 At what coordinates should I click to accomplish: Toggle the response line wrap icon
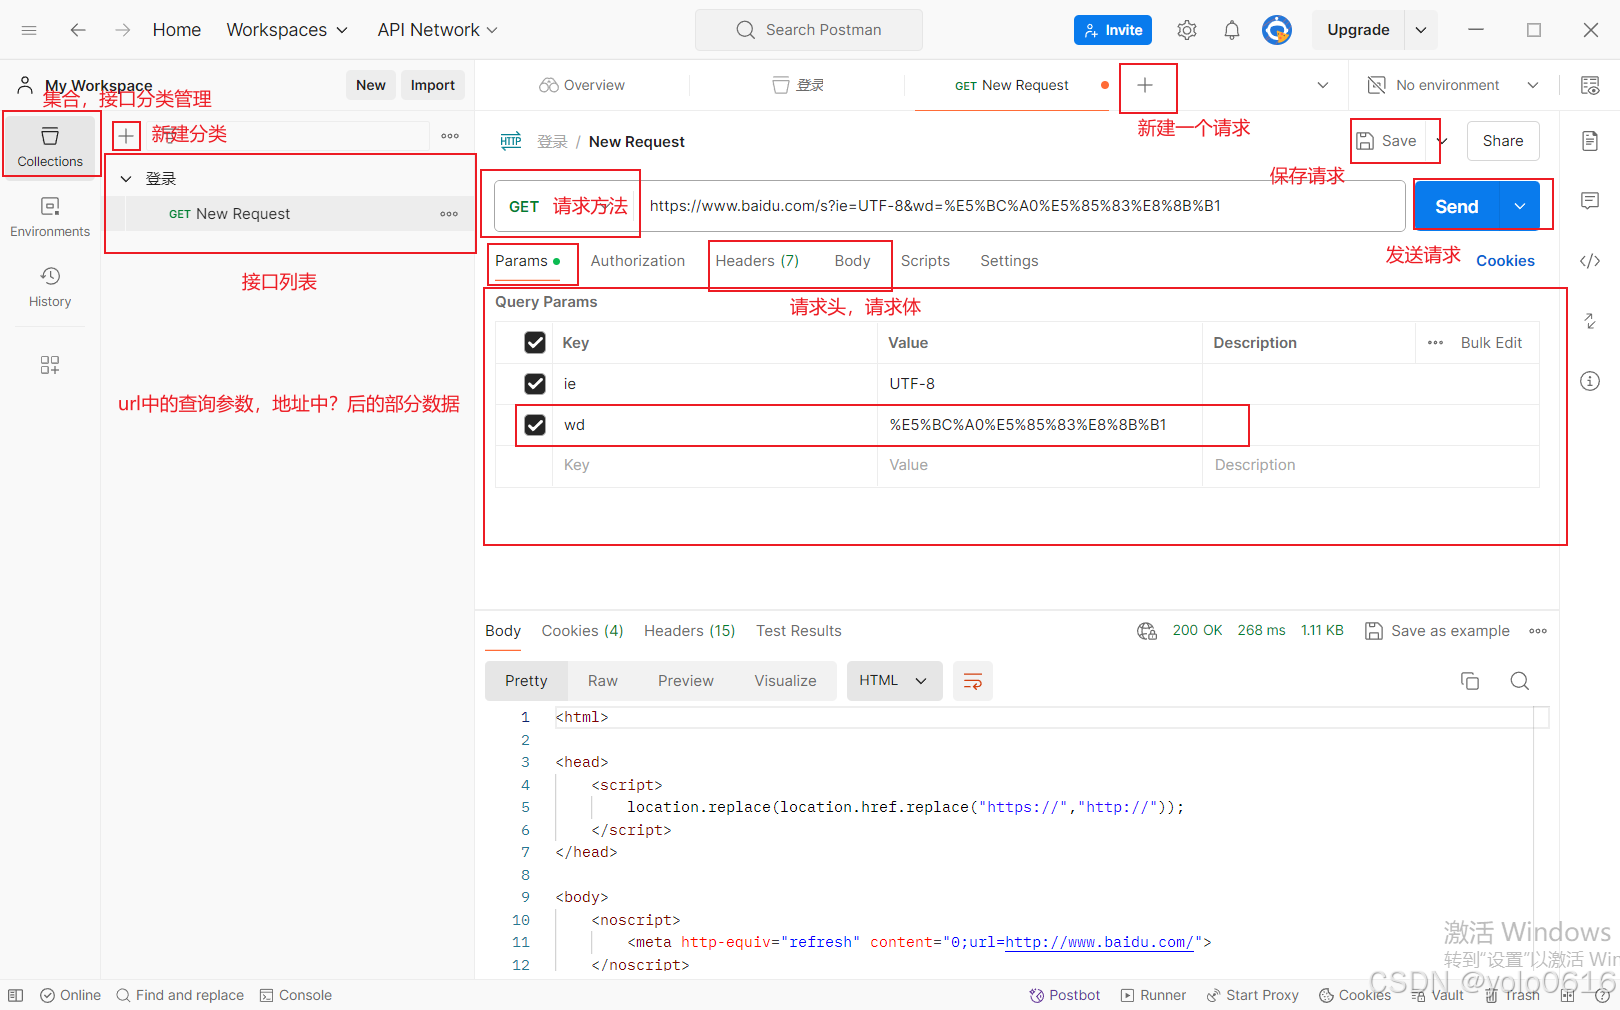pos(972,681)
